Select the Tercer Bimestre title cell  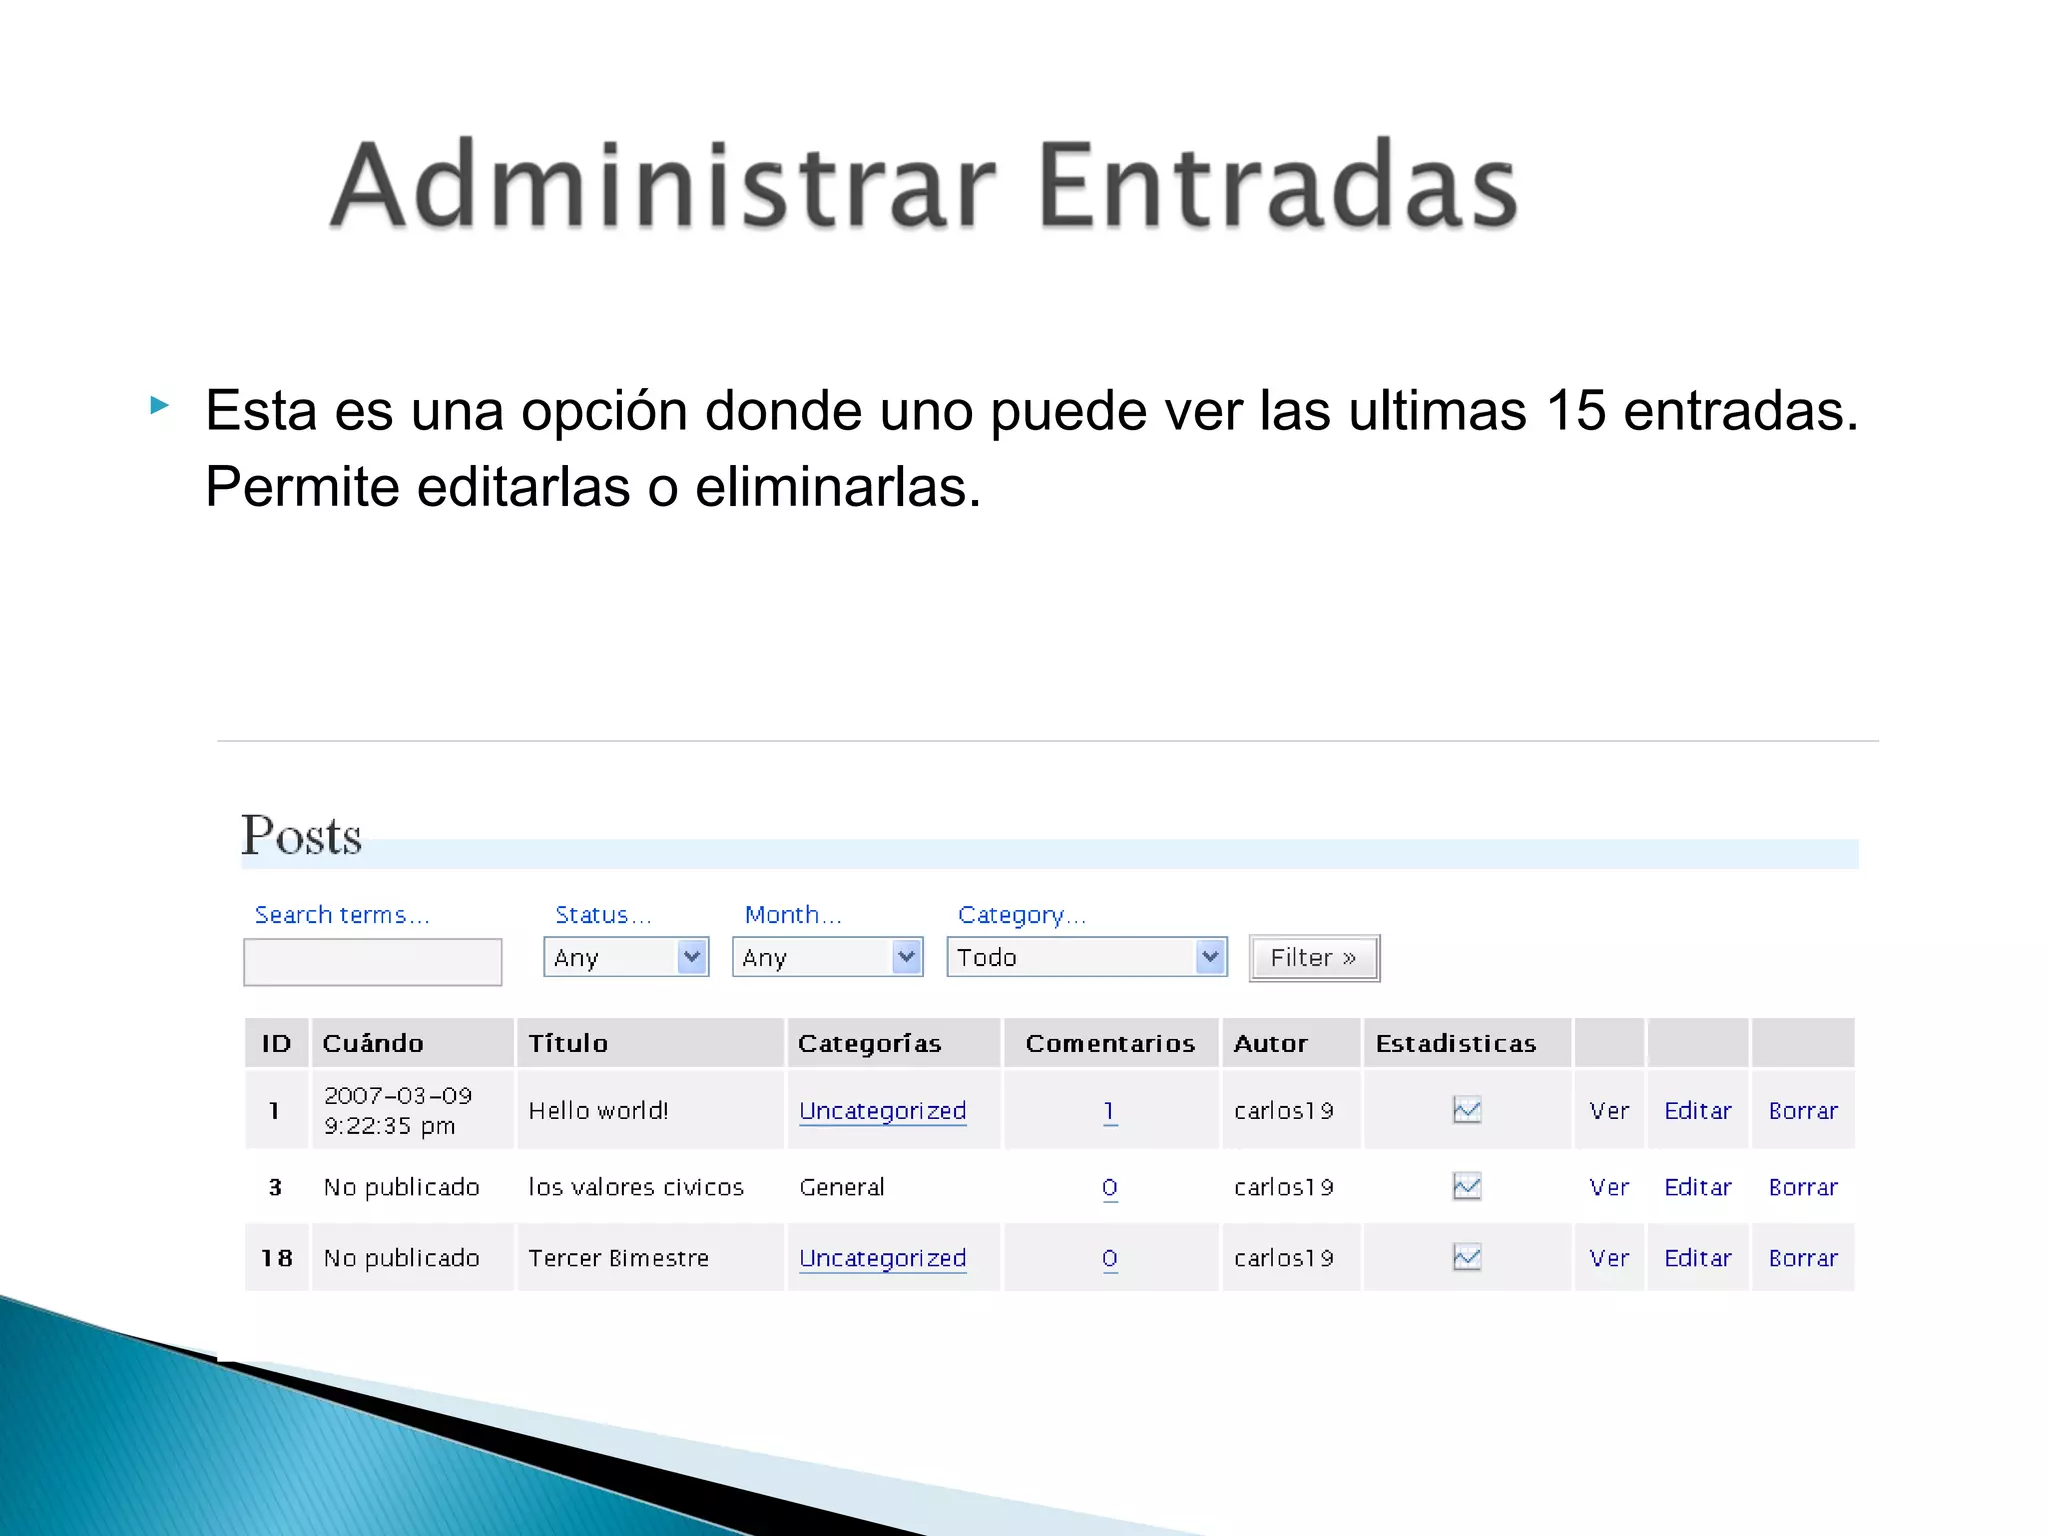650,1258
